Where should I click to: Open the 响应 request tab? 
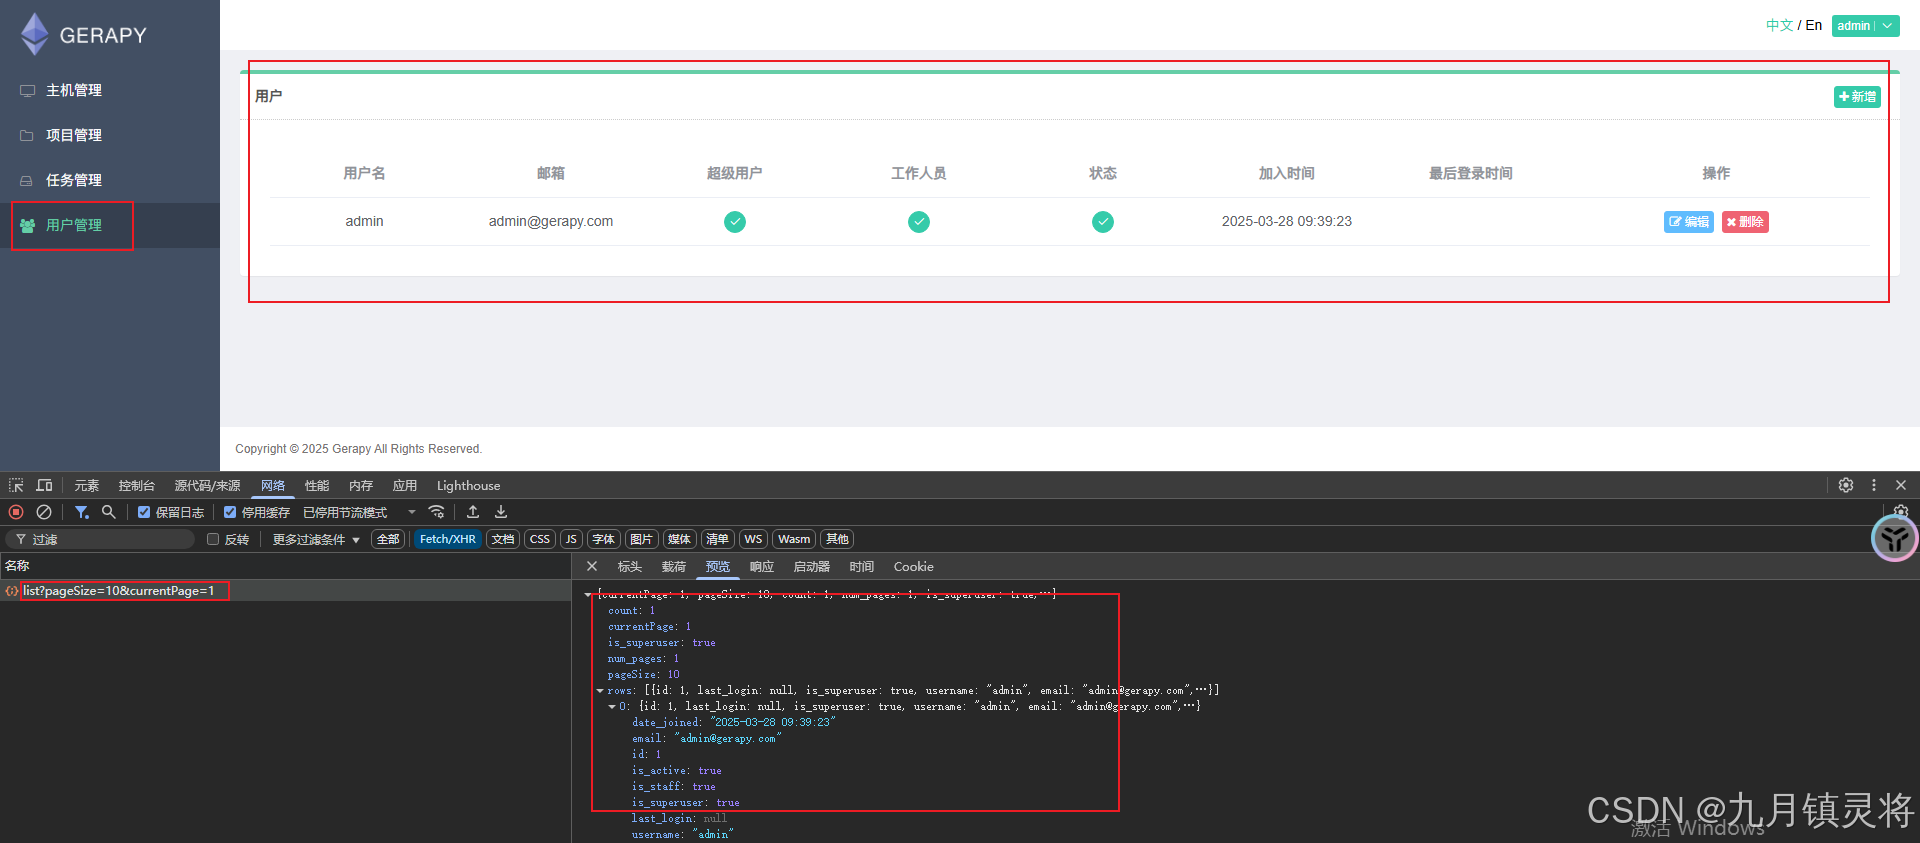click(762, 567)
